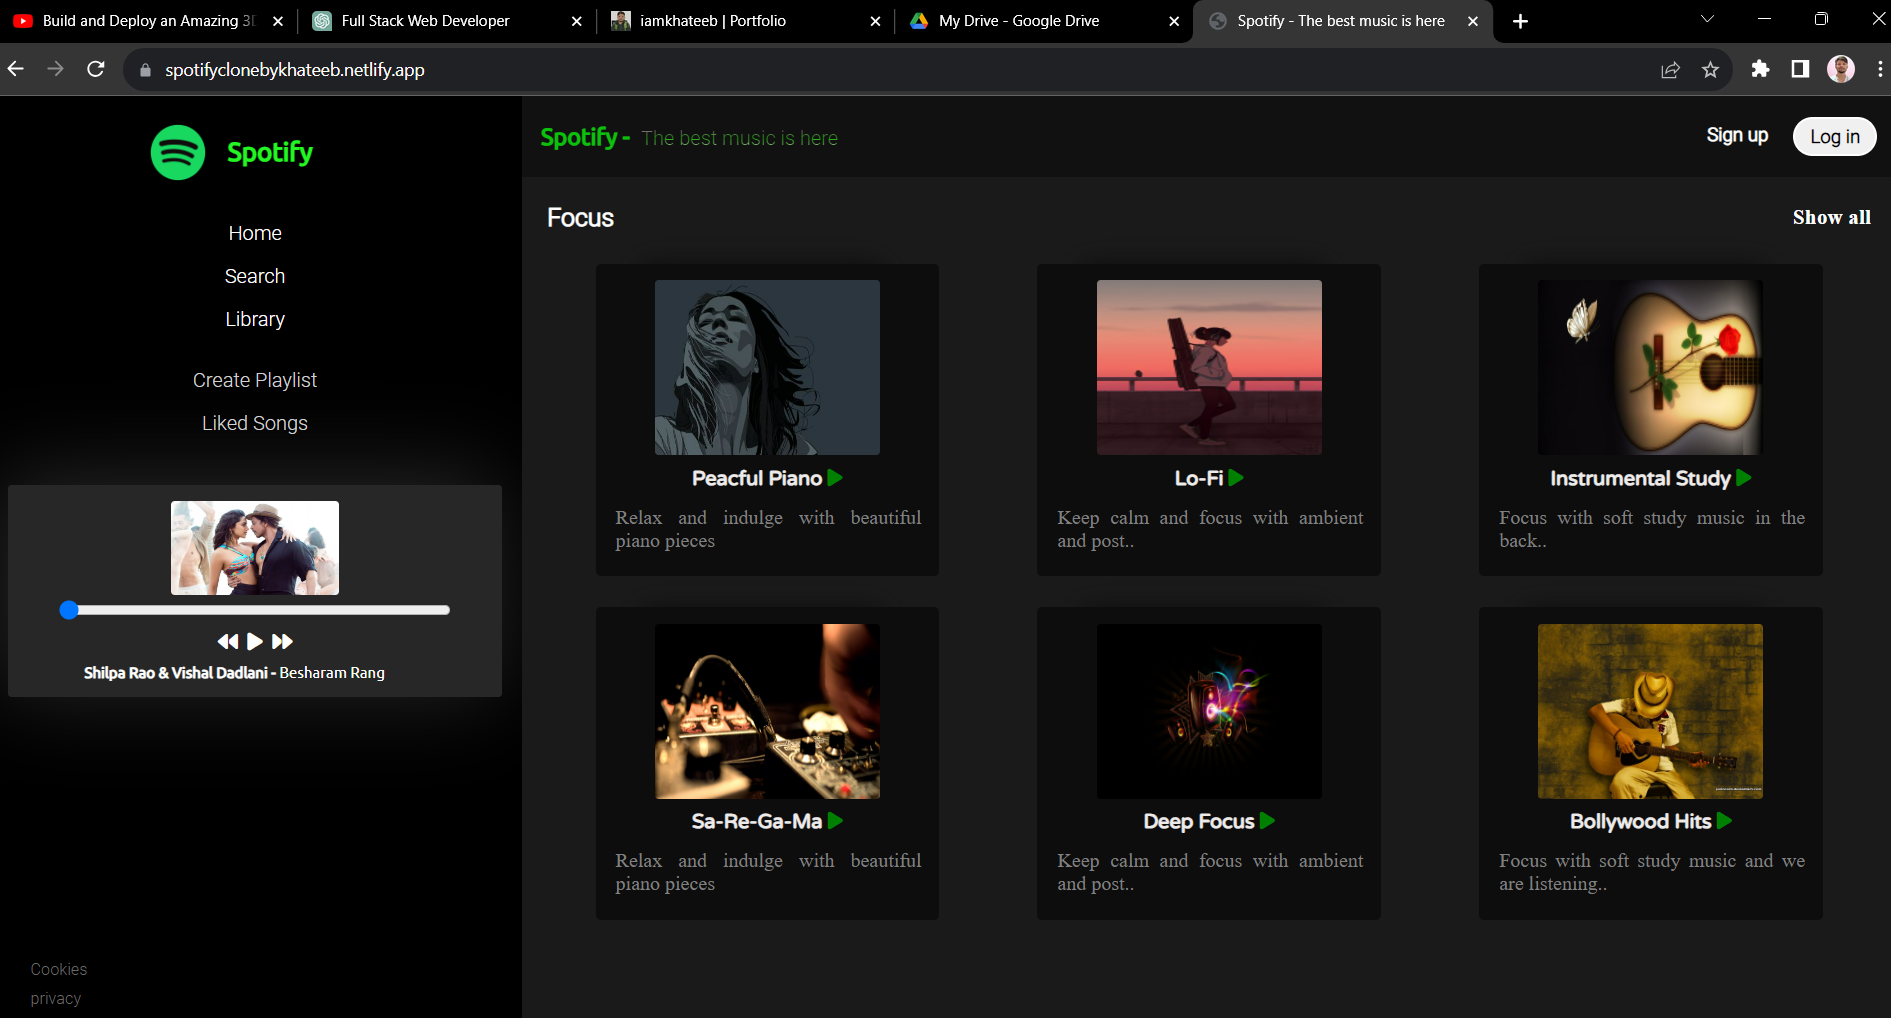Open the Cookies link
This screenshot has width=1891, height=1018.
point(59,969)
